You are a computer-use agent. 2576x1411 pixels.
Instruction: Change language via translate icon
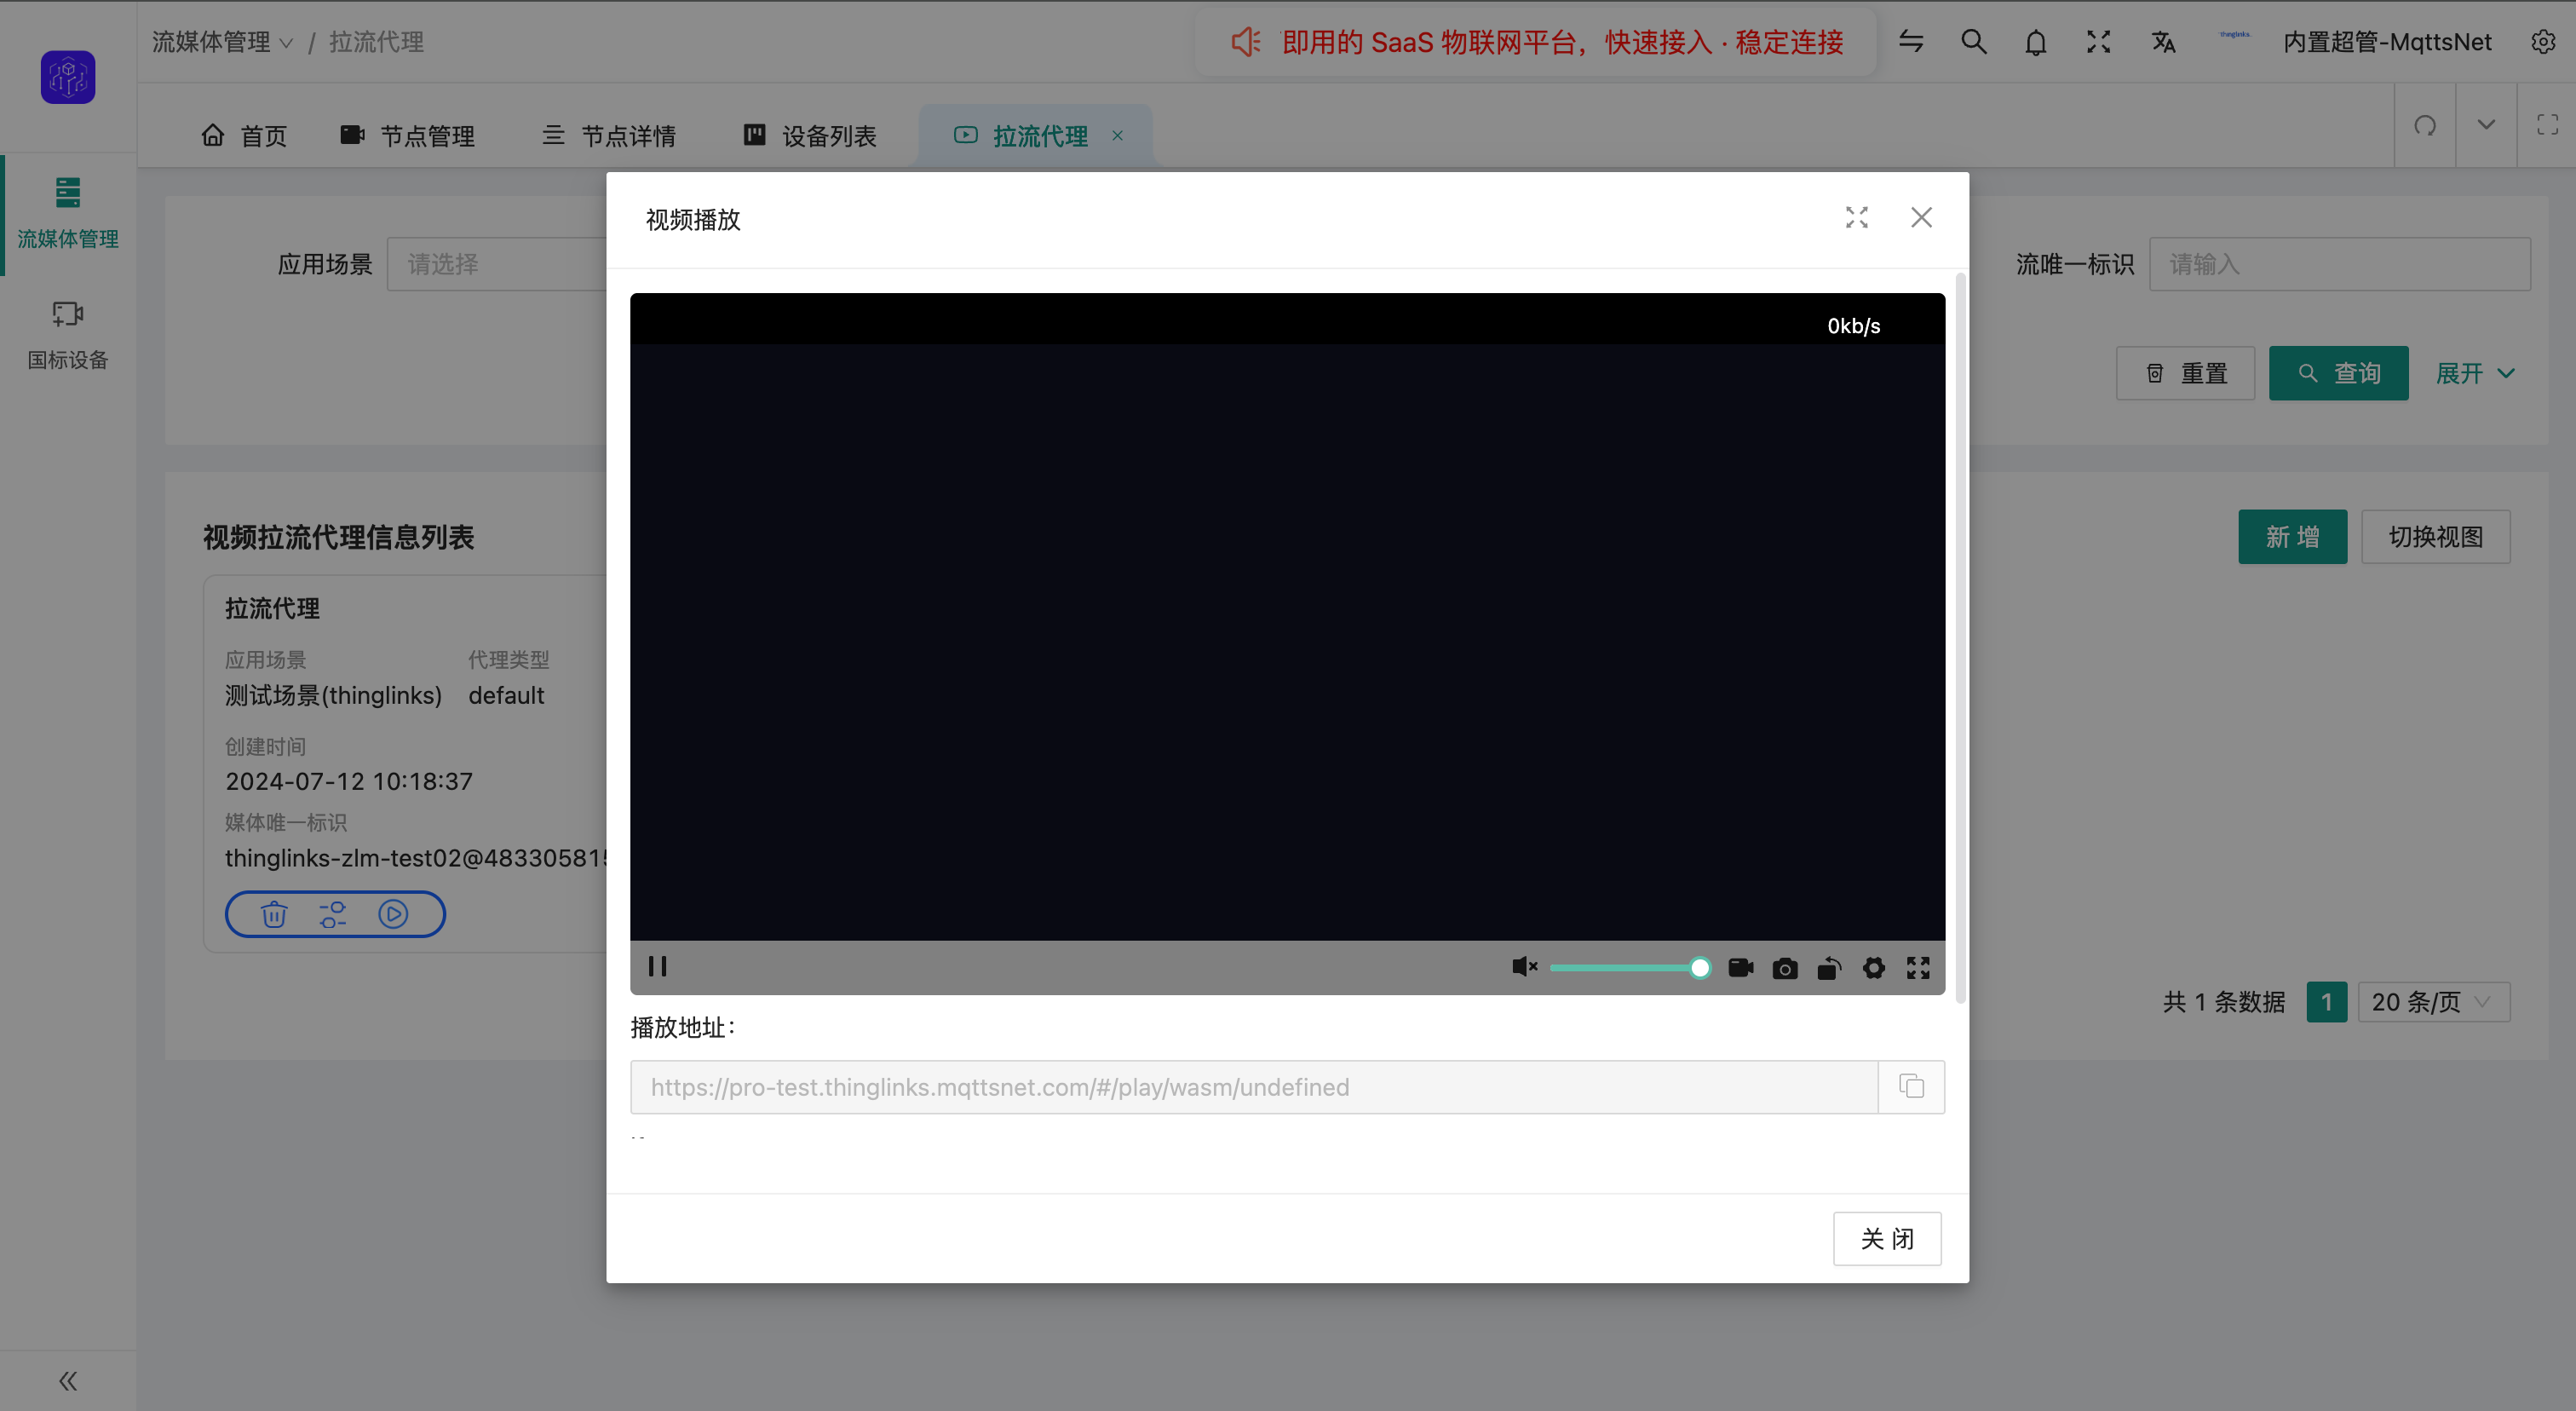click(x=2163, y=42)
